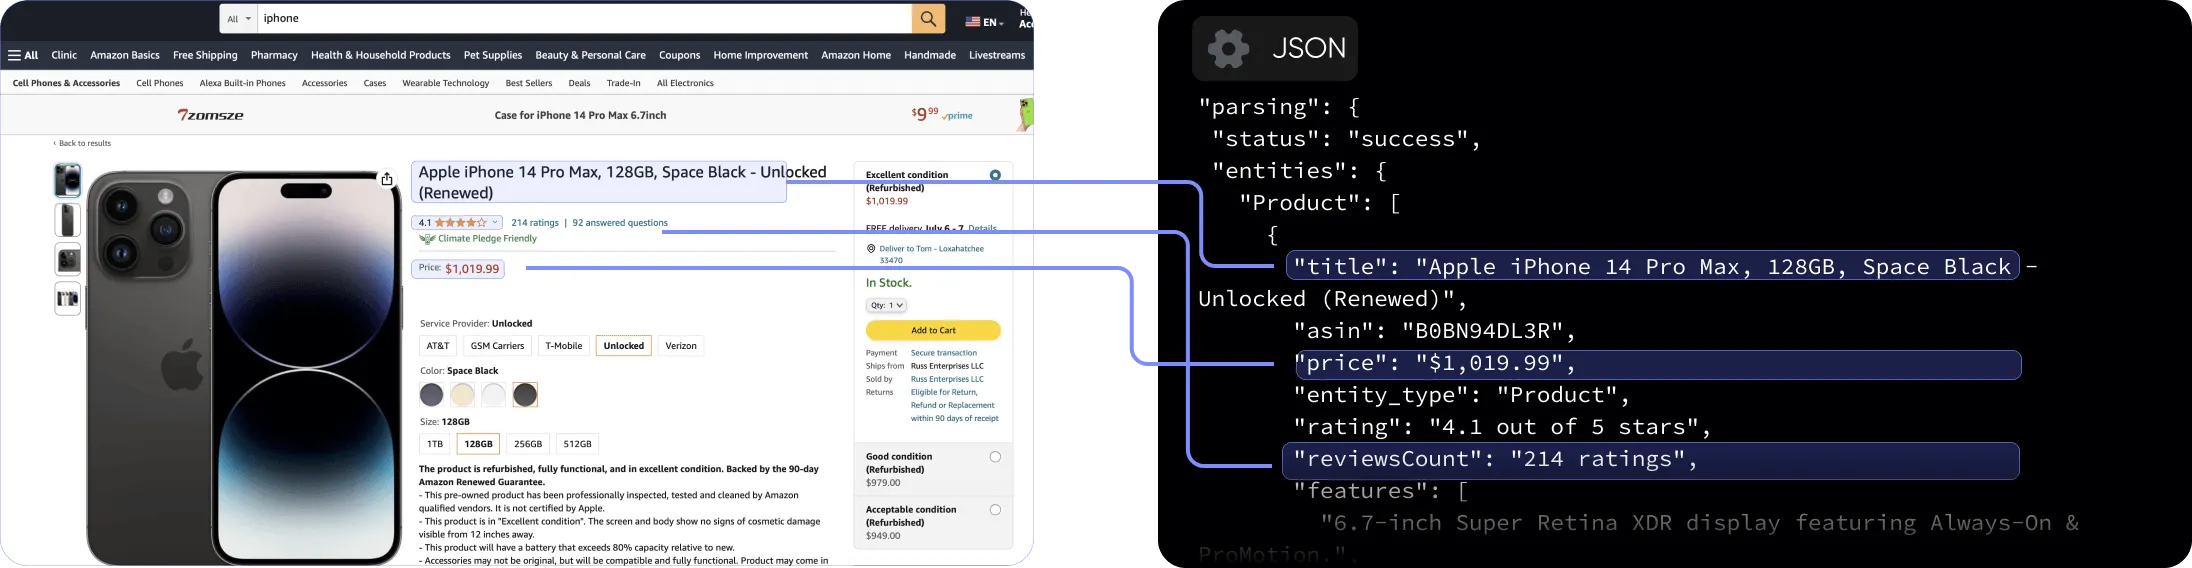Open Pharmacy nav item
The width and height of the screenshot is (2192, 568).
click(274, 55)
